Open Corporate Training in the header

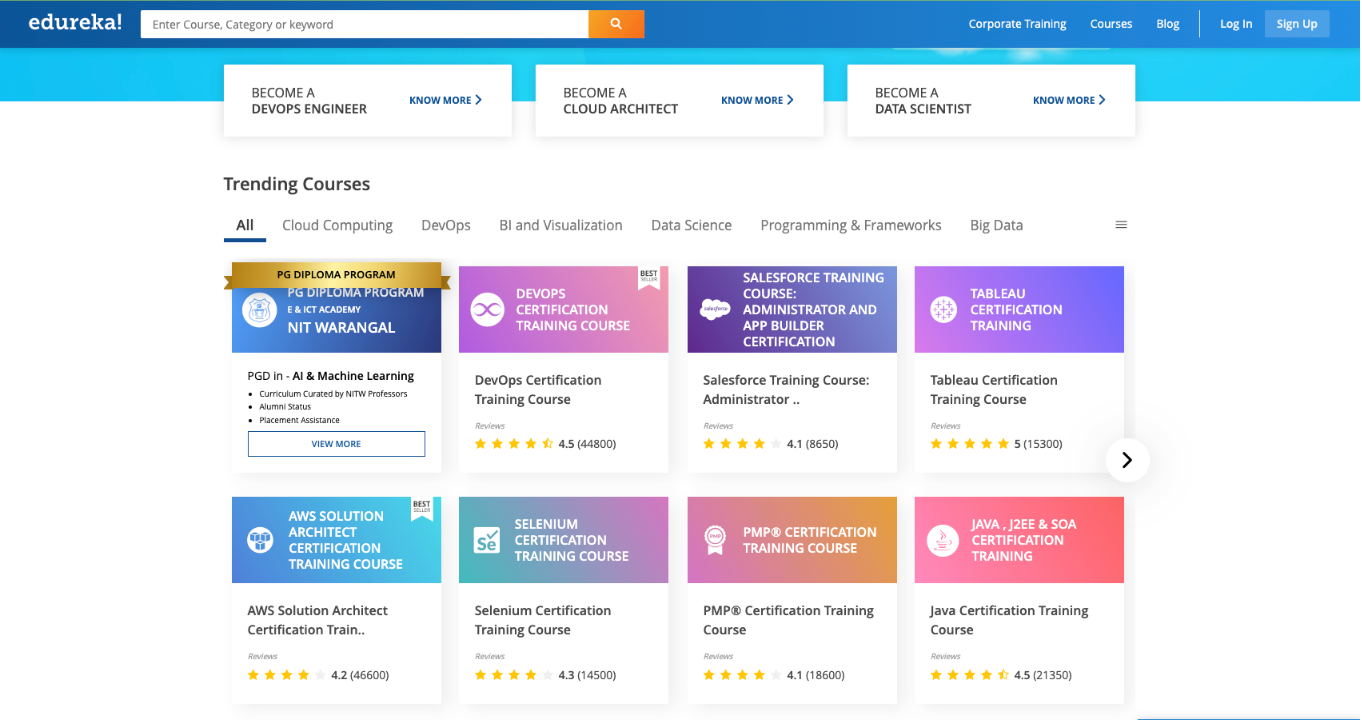pos(1017,24)
